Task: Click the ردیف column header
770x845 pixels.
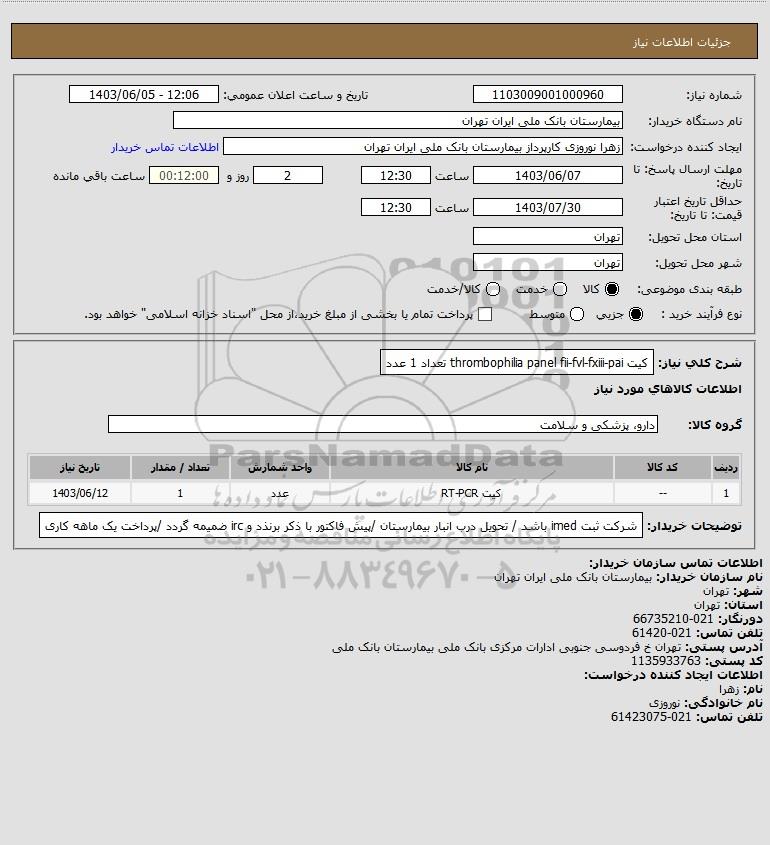Action: pyautogui.click(x=726, y=468)
